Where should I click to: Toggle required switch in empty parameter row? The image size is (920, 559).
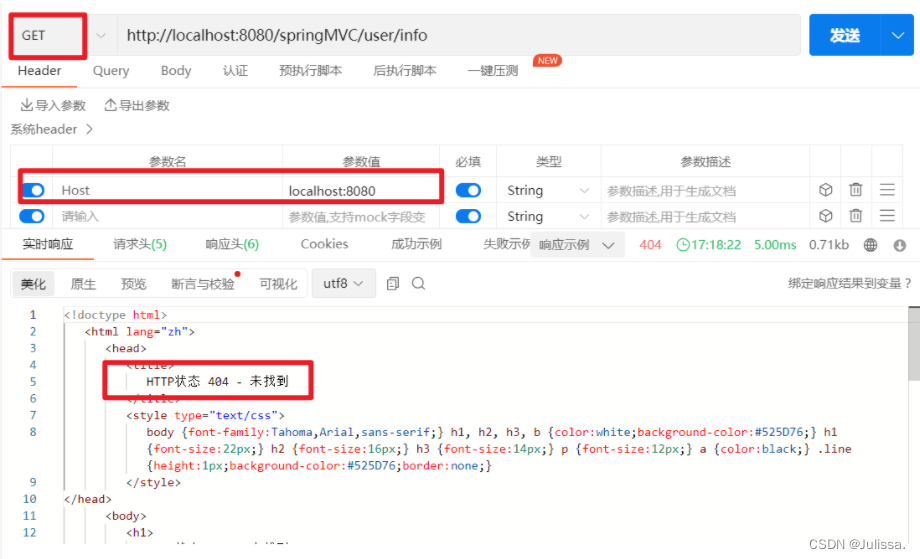coord(468,216)
